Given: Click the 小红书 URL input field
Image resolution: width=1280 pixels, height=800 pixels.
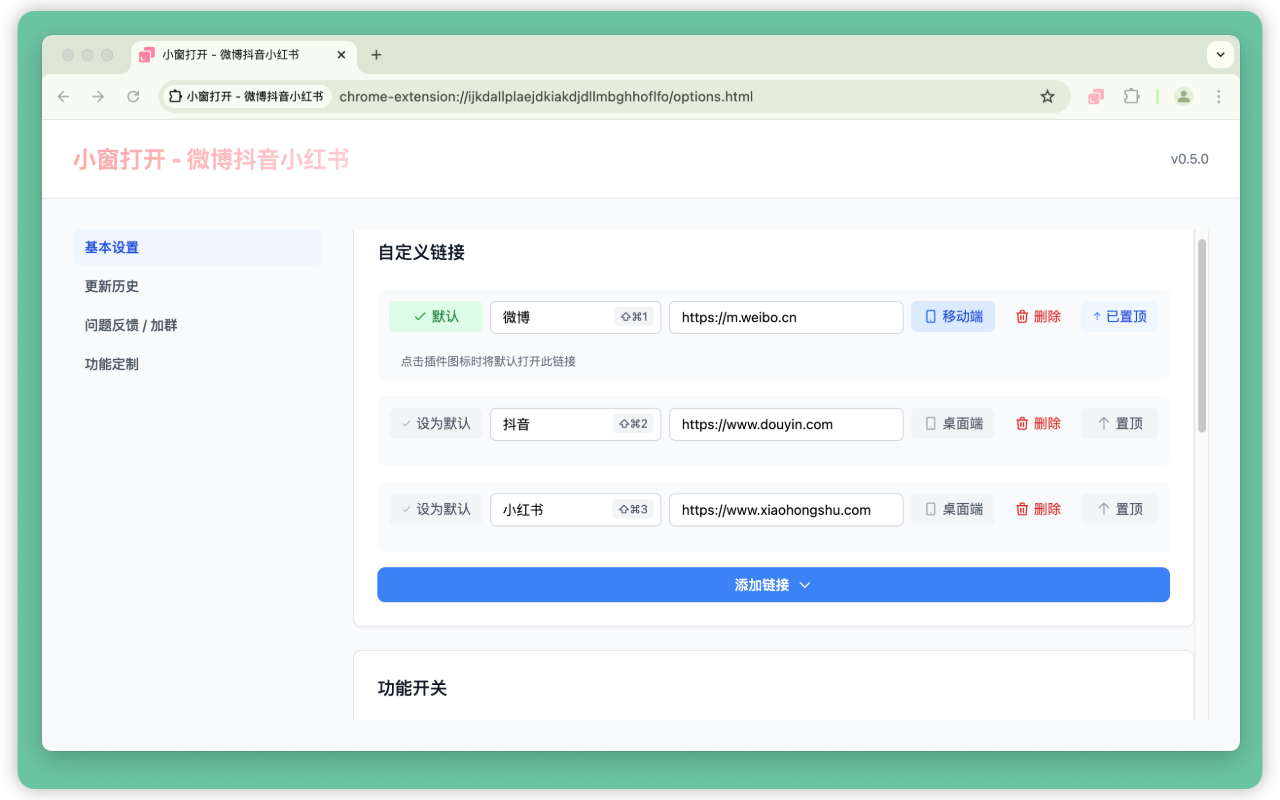Looking at the screenshot, I should click(786, 509).
